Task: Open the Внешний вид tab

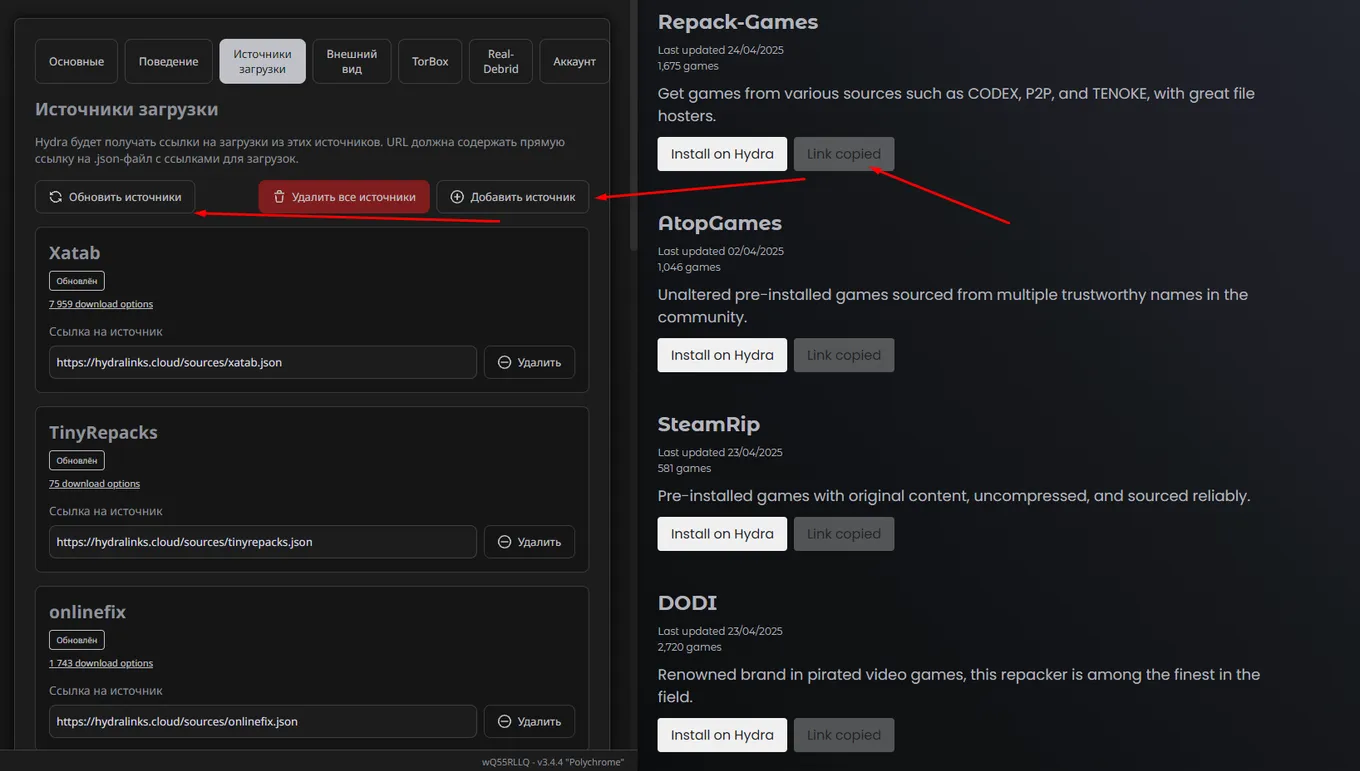Action: coord(352,61)
